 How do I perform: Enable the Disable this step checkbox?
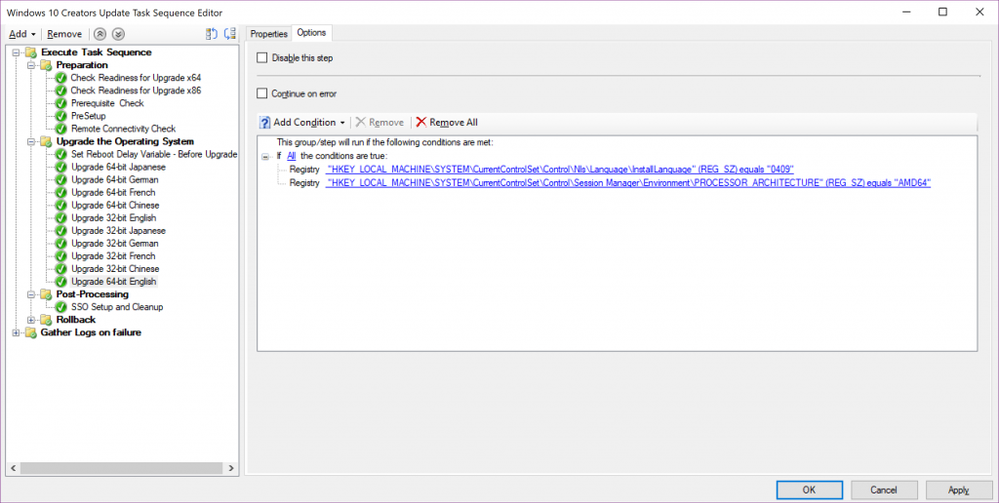262,58
